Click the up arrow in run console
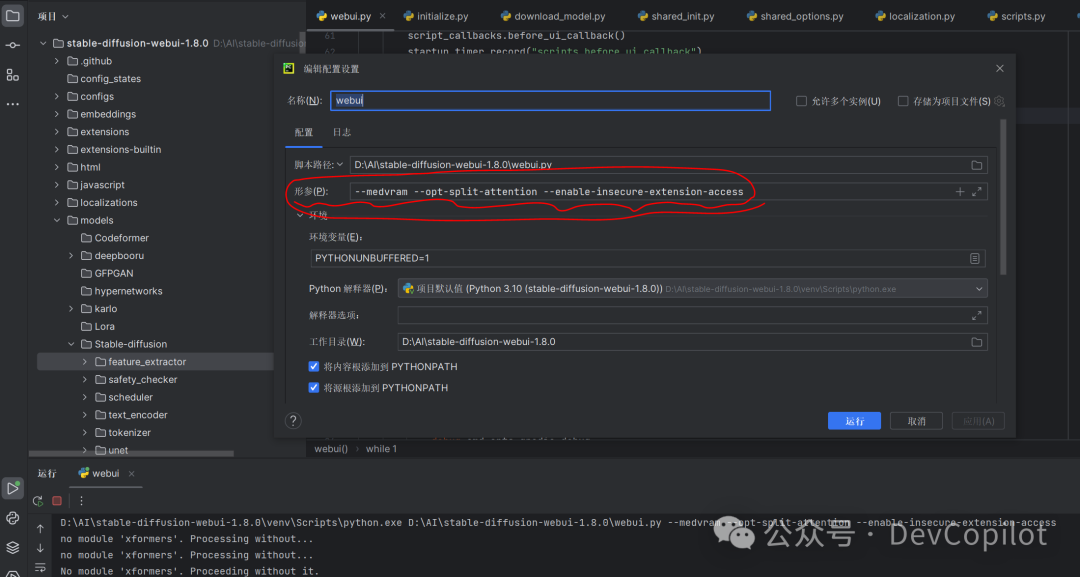Screen dimensions: 1080x577 pos(40,528)
